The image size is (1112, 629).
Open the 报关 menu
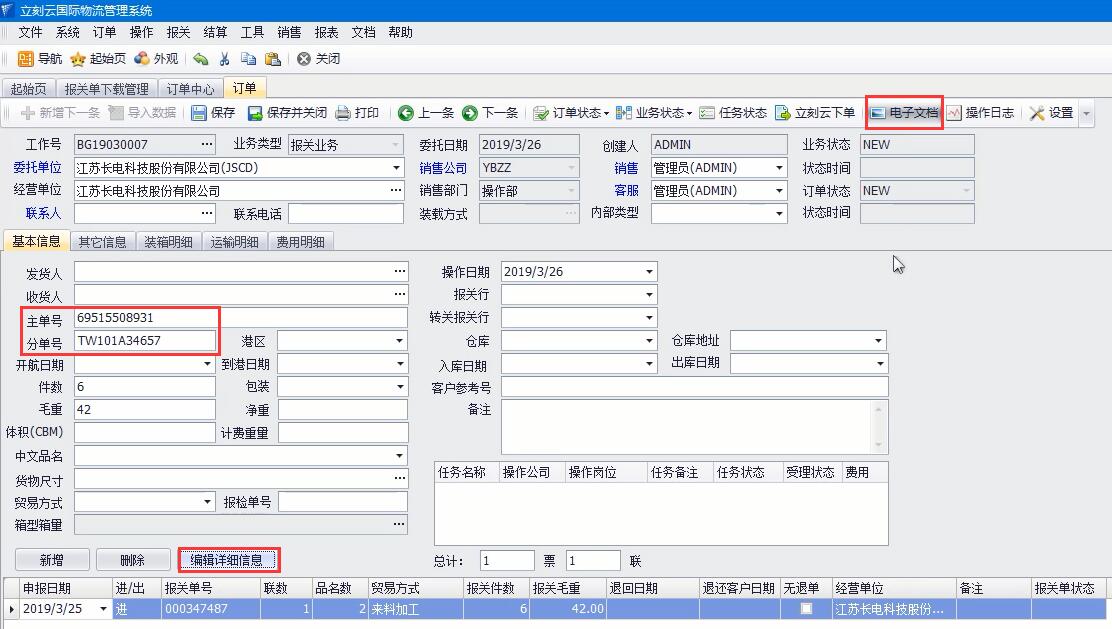178,32
